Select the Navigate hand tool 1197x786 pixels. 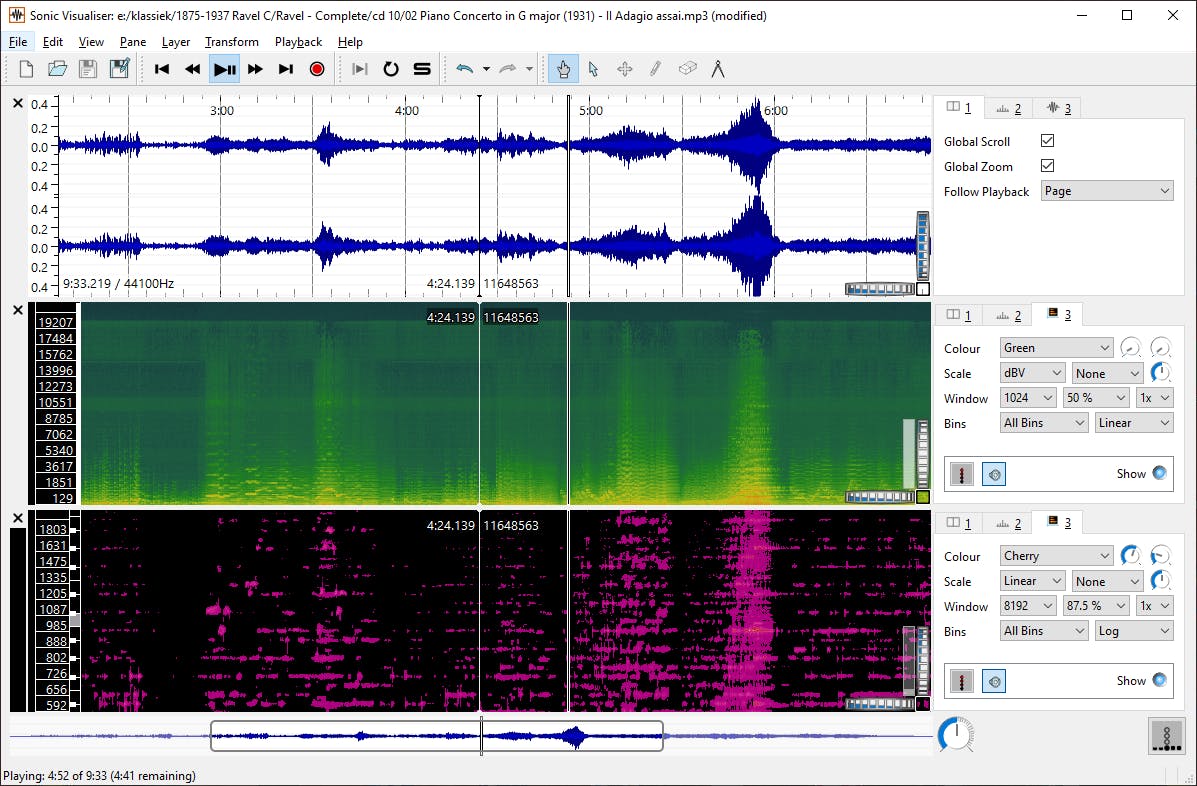click(563, 69)
